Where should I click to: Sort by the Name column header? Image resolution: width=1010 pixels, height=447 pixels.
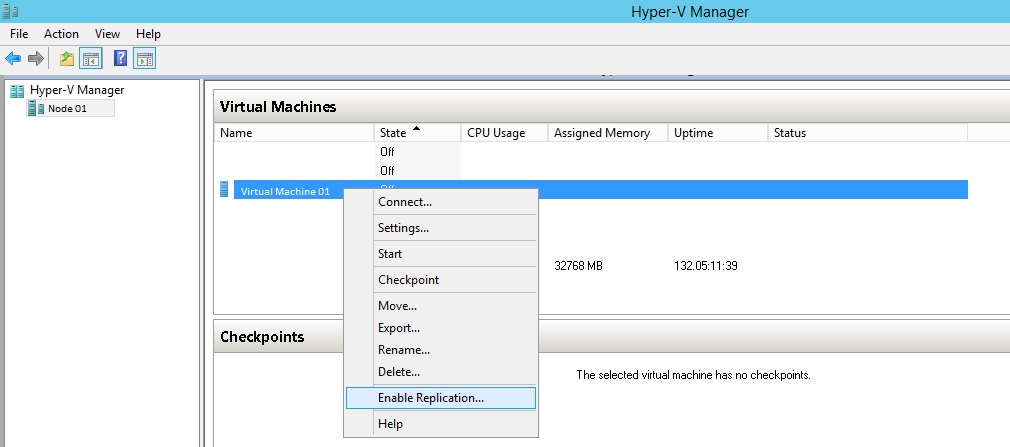pyautogui.click(x=294, y=133)
